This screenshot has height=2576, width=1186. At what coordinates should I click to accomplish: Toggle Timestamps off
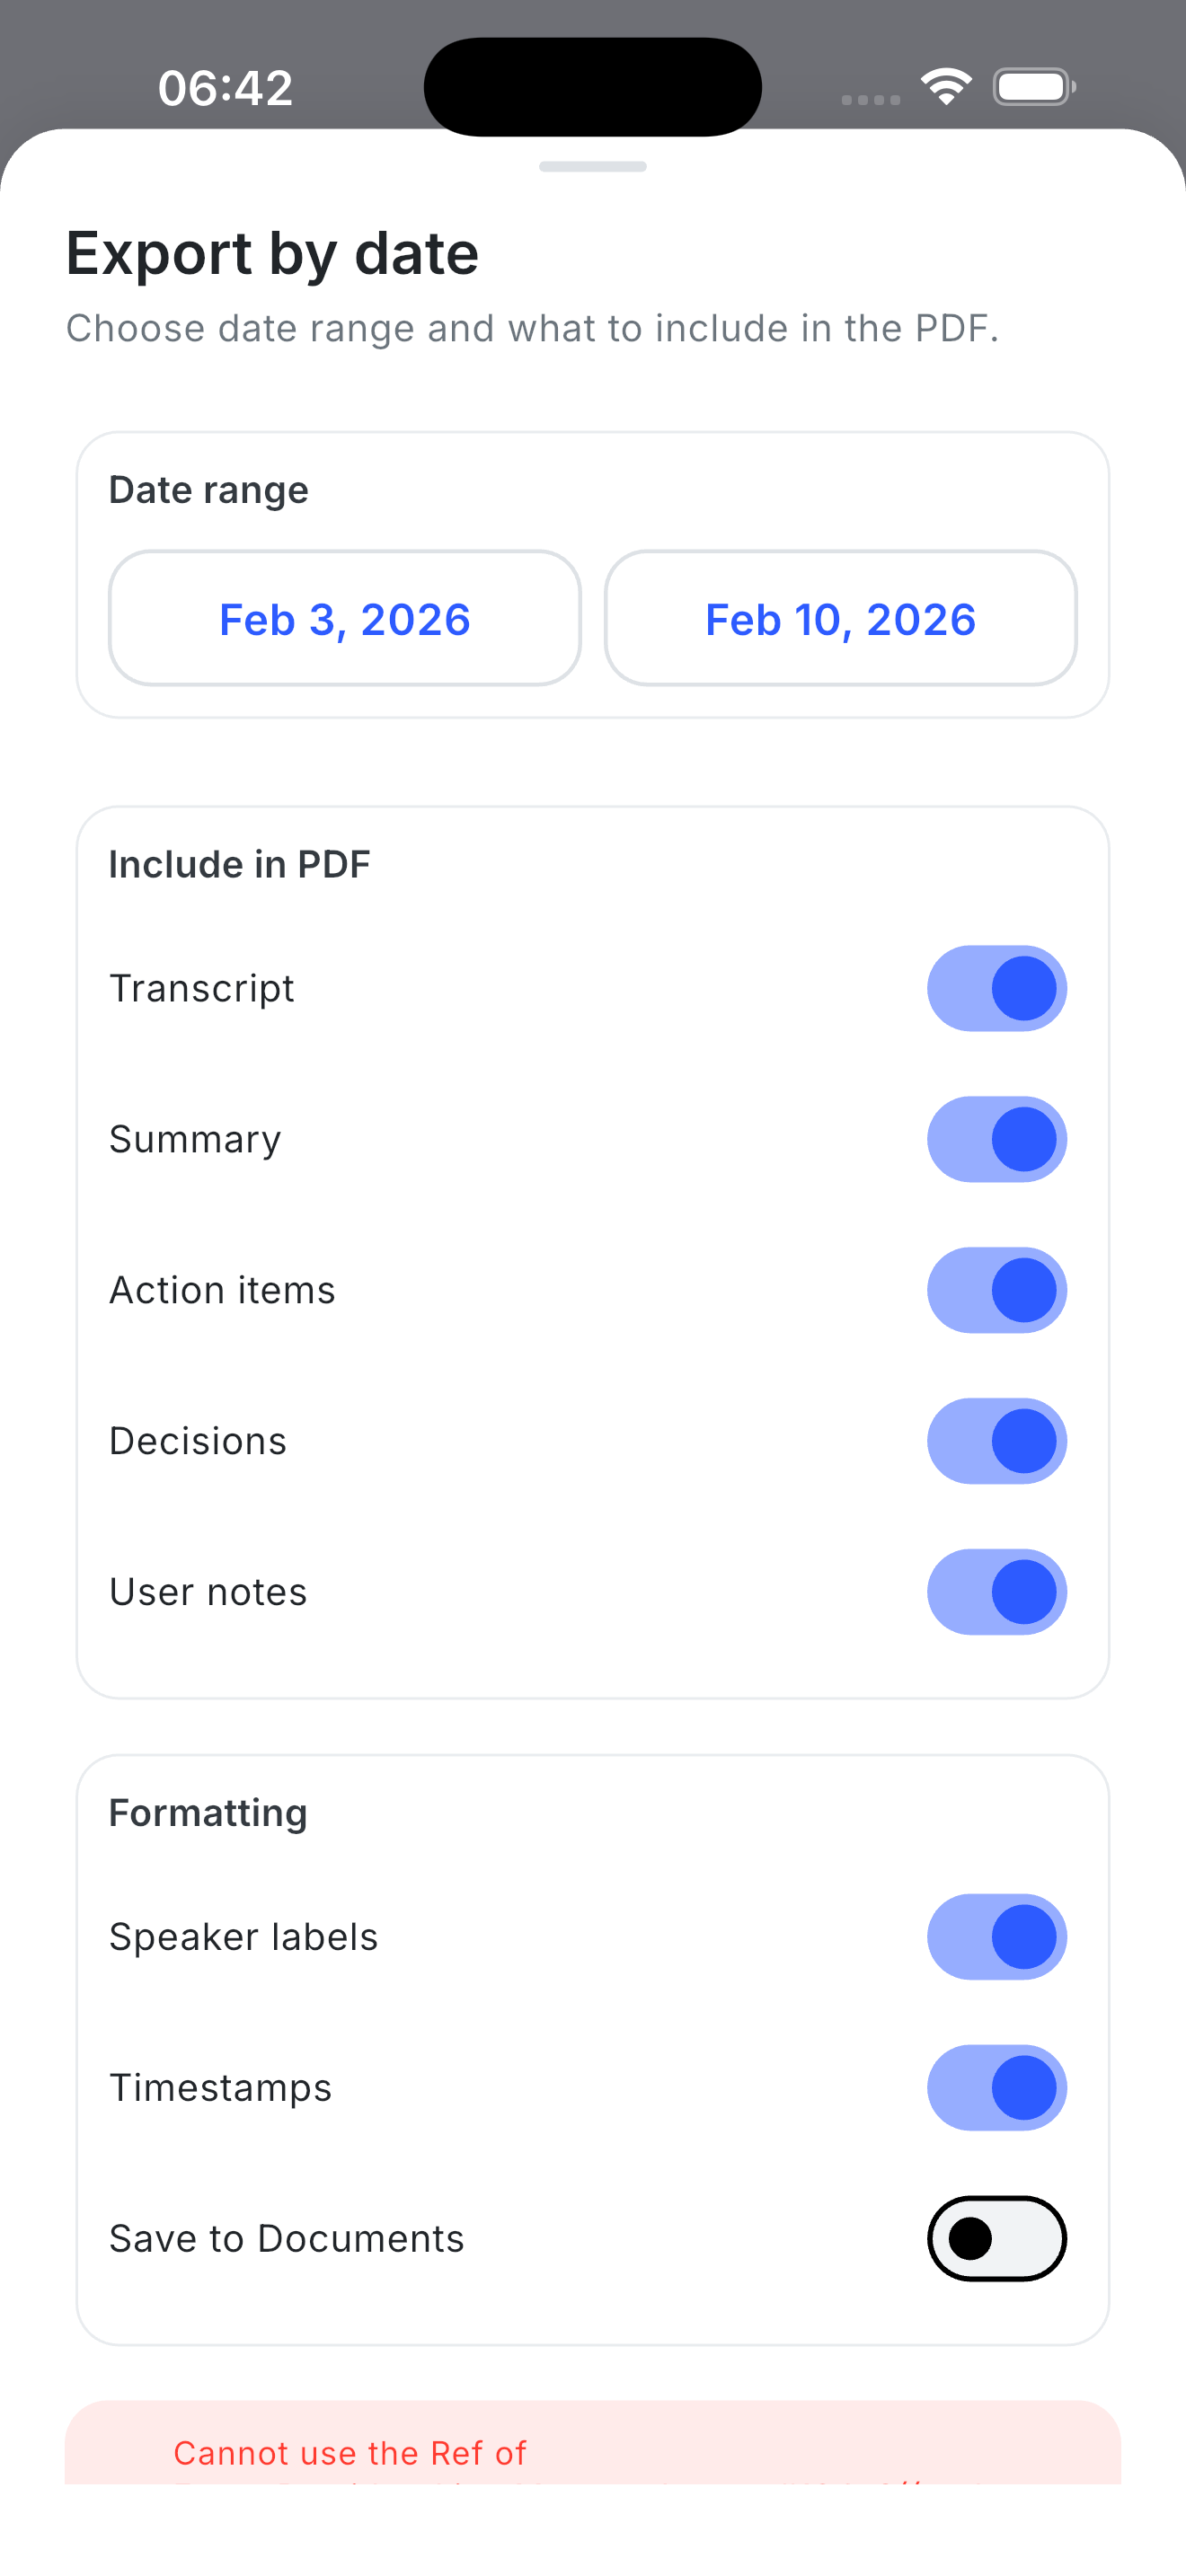(996, 2087)
